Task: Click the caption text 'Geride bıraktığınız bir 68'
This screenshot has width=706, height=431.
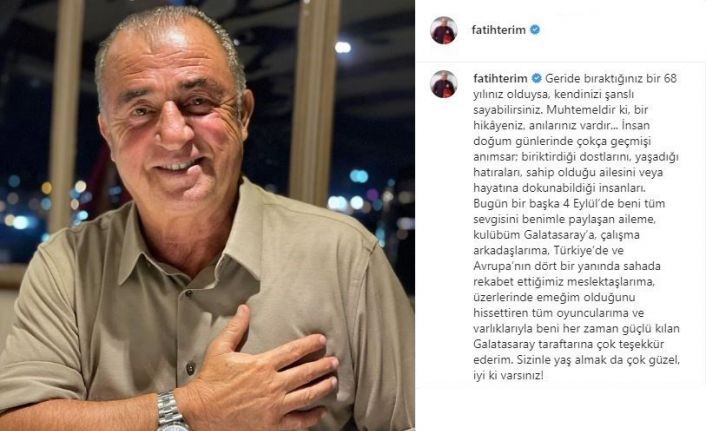Action: (x=611, y=78)
